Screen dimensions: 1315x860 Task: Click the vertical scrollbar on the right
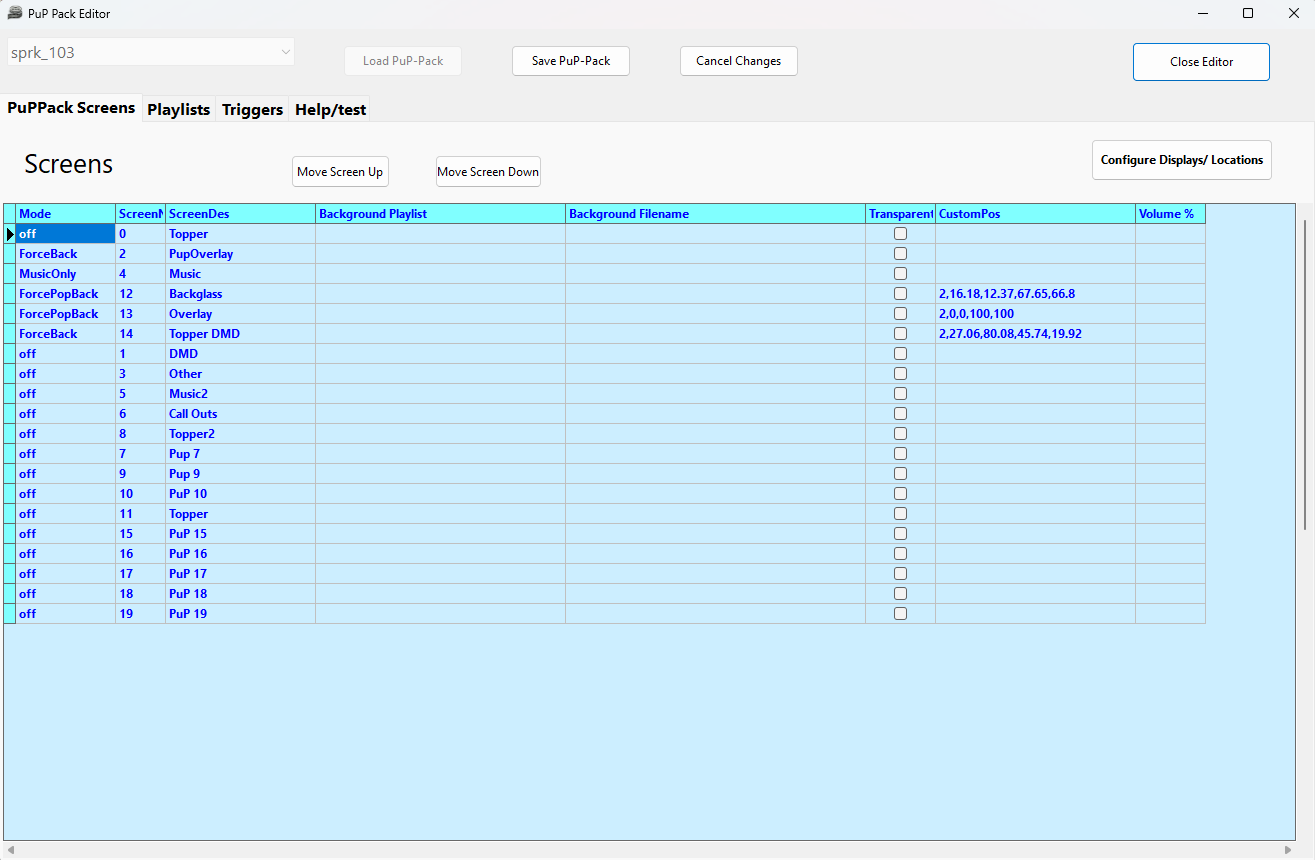coord(1305,375)
